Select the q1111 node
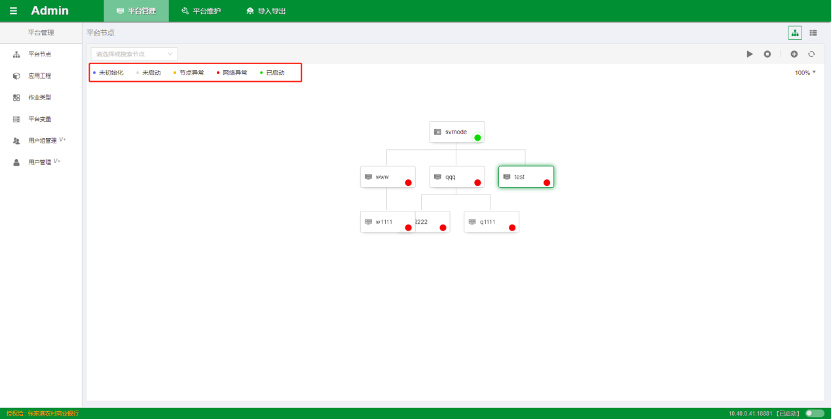The height and width of the screenshot is (420, 832). pyautogui.click(x=491, y=222)
